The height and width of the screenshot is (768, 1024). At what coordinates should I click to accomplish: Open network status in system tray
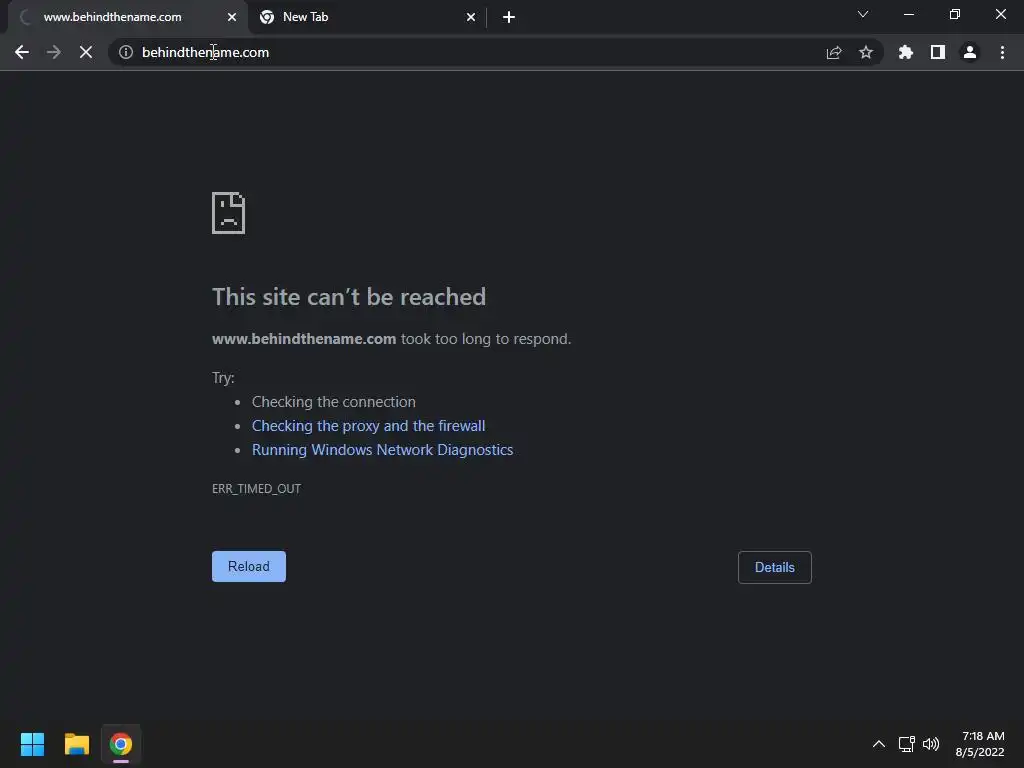coord(906,744)
